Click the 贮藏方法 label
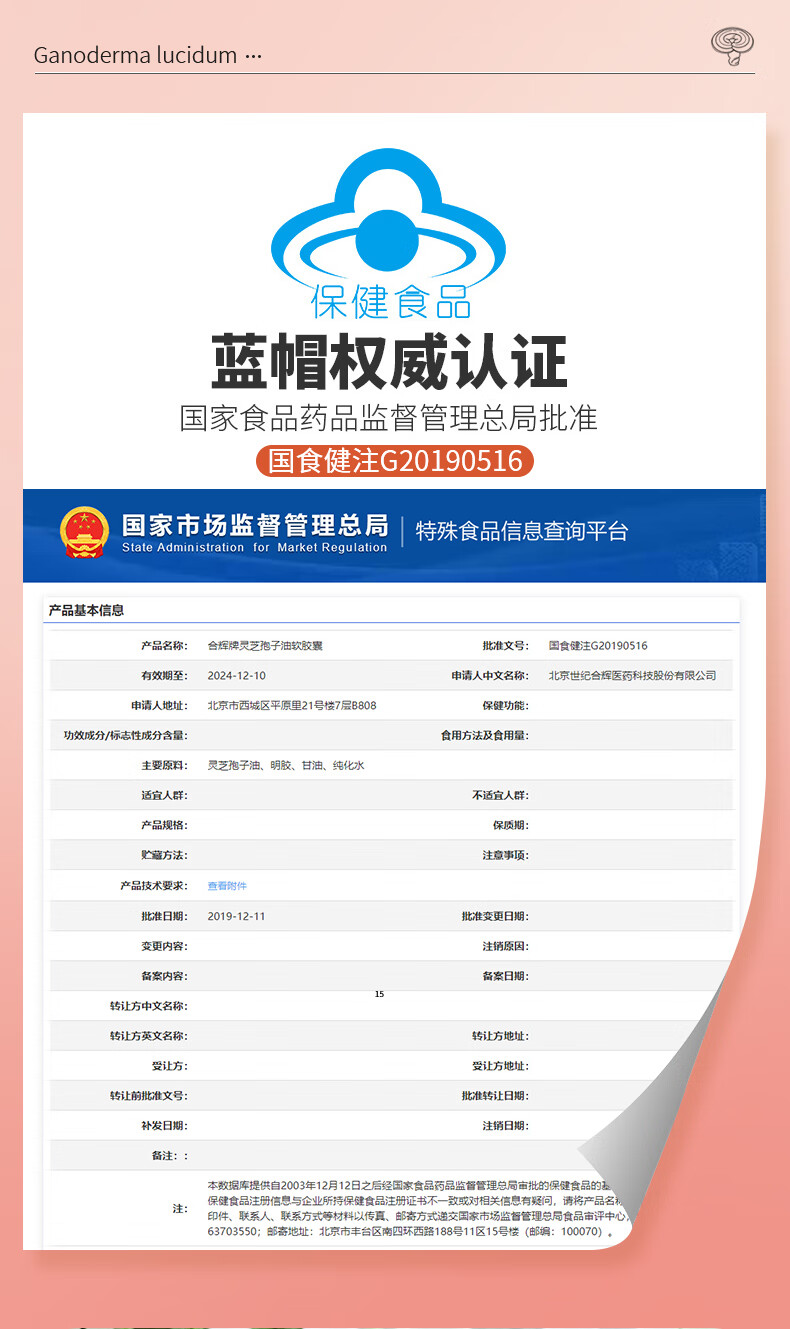 tap(164, 856)
